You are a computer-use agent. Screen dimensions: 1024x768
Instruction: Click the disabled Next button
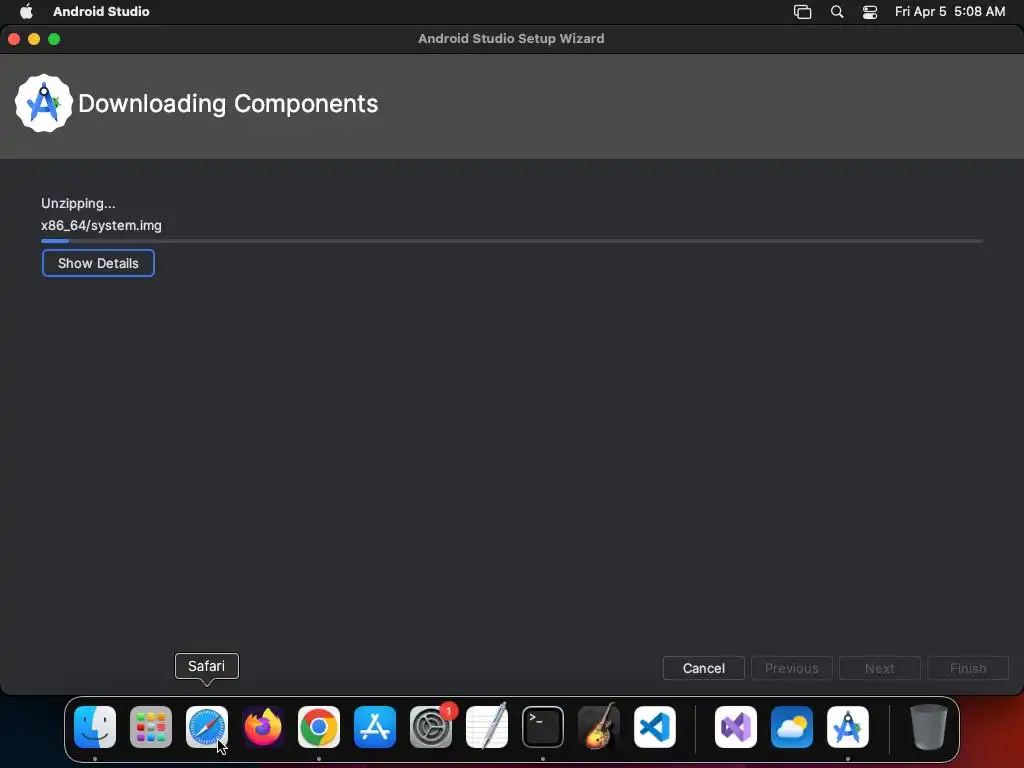(x=880, y=668)
